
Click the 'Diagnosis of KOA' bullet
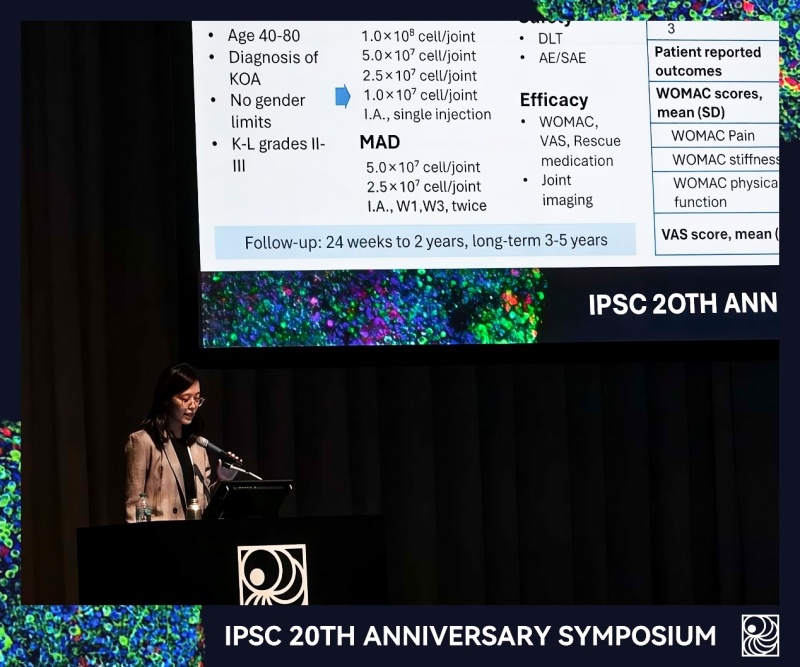[x=273, y=68]
